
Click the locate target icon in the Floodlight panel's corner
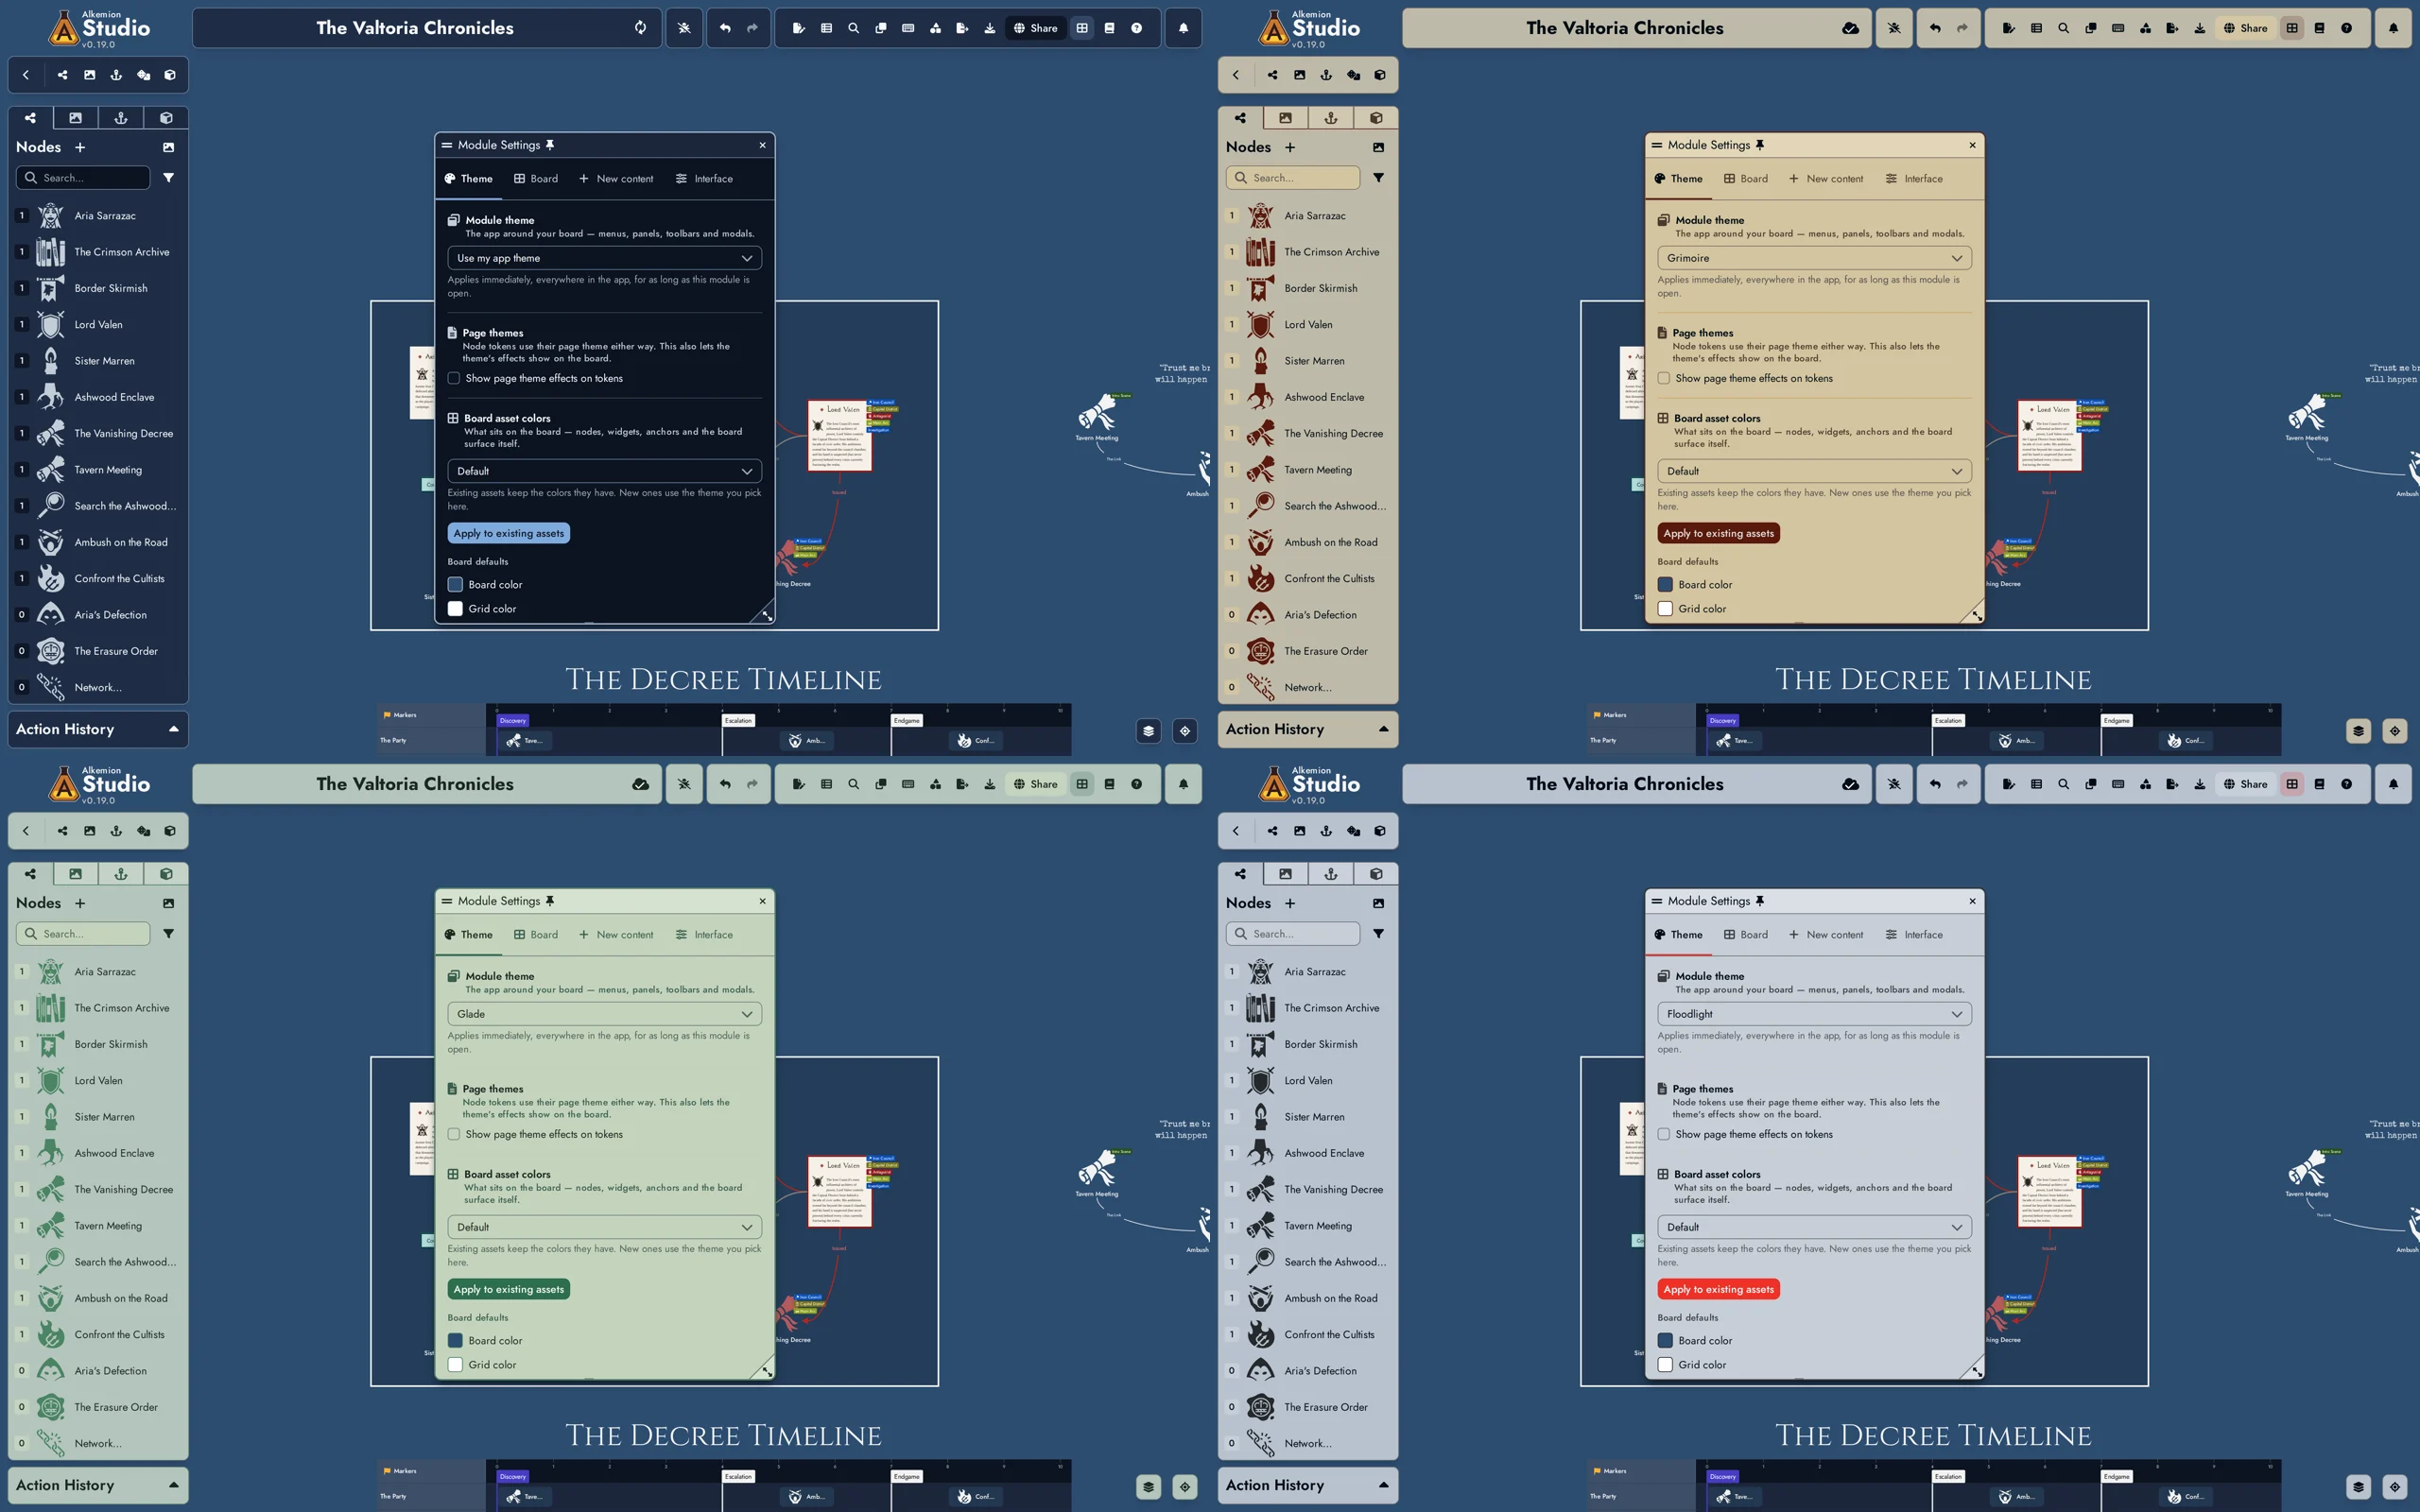tap(2395, 1487)
